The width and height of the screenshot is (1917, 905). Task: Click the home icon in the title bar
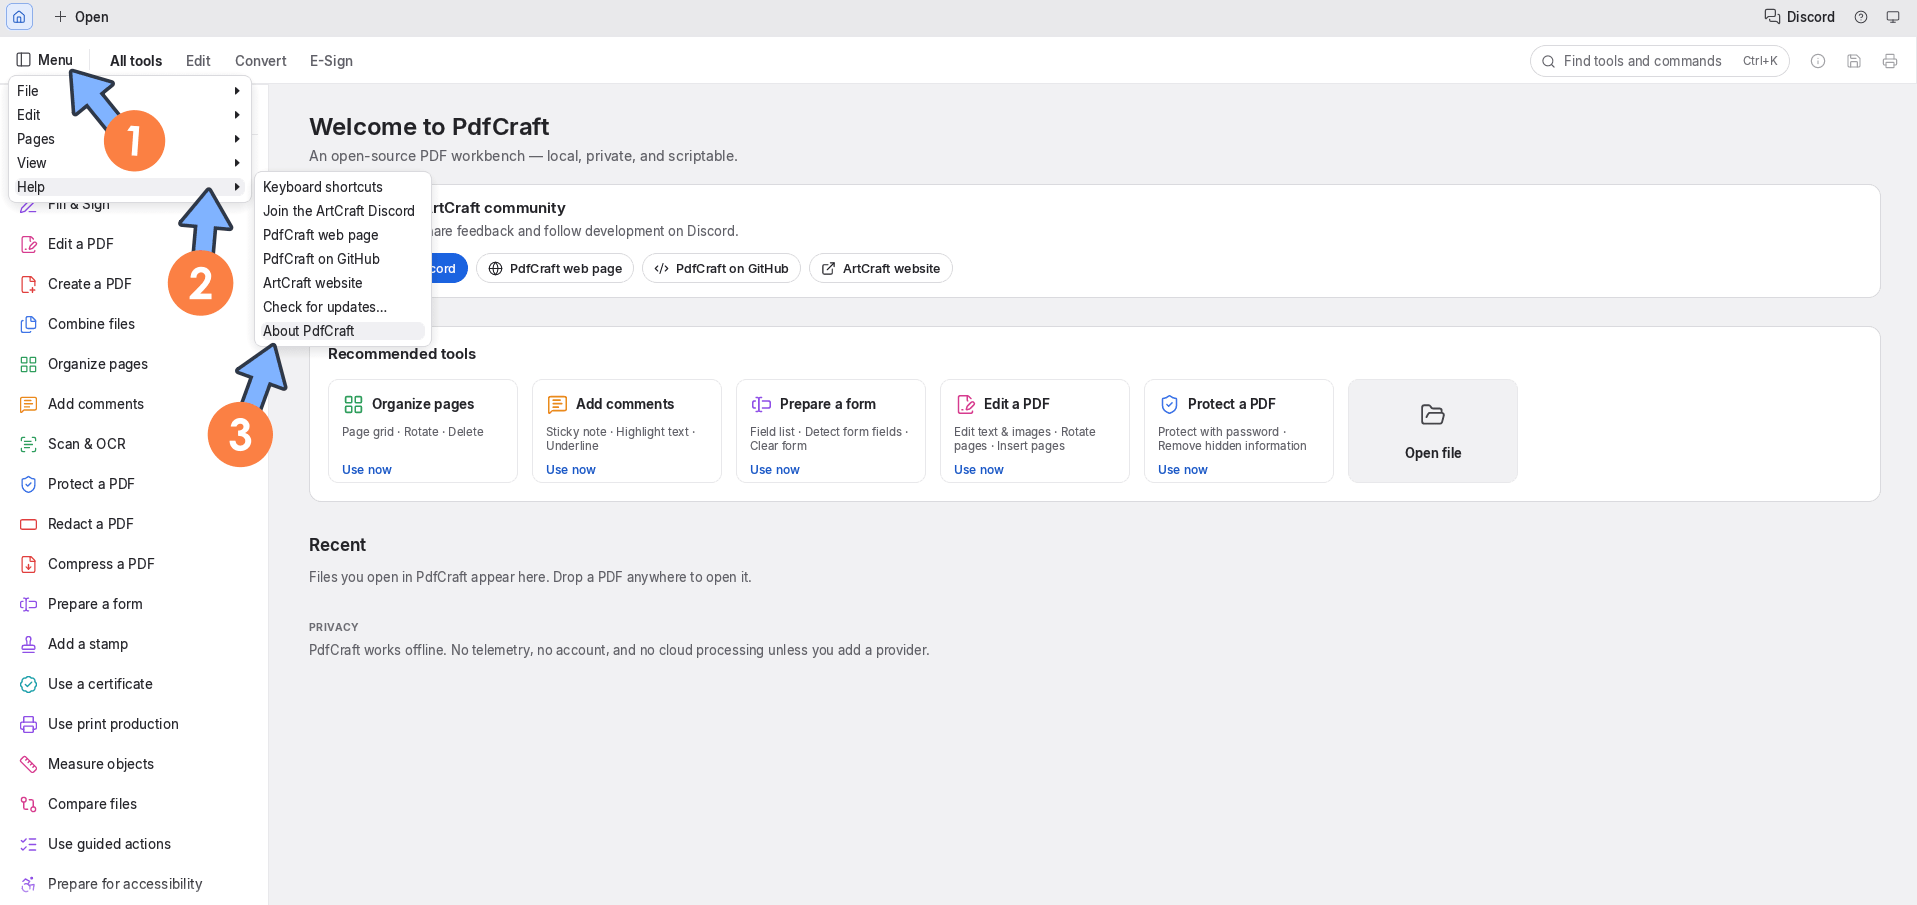[x=19, y=17]
